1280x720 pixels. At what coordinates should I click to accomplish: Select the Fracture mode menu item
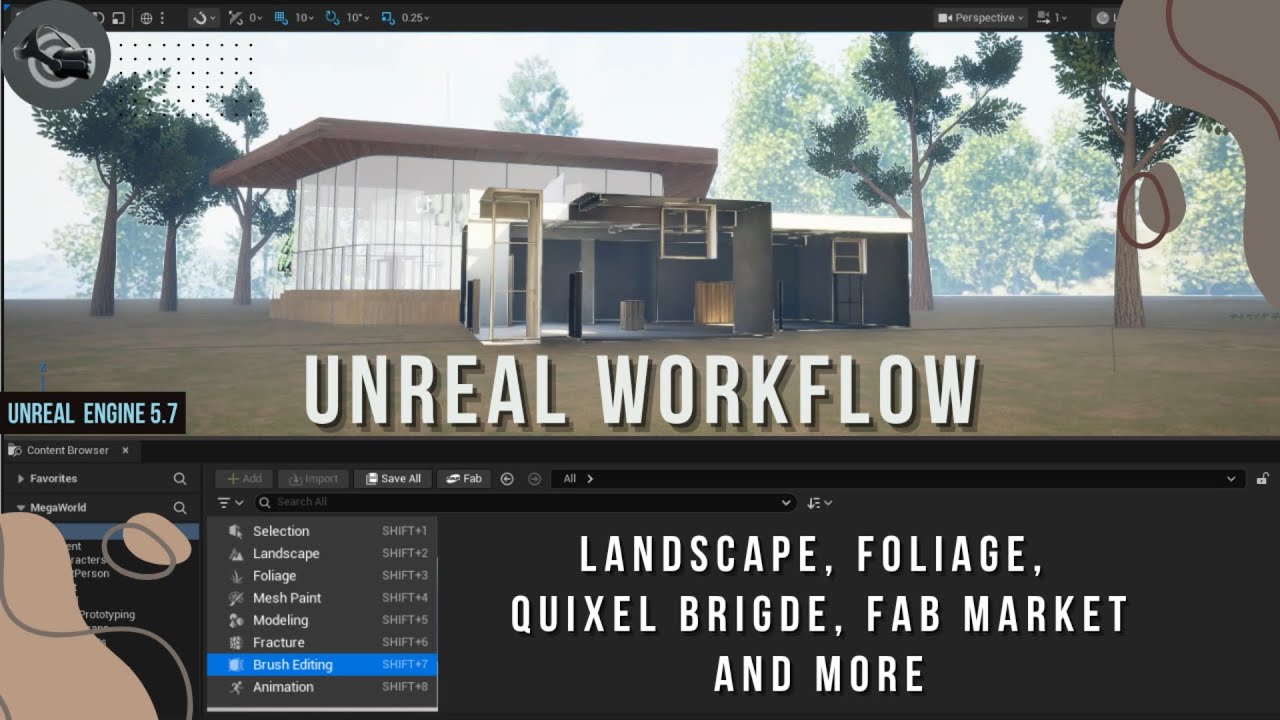[322, 642]
